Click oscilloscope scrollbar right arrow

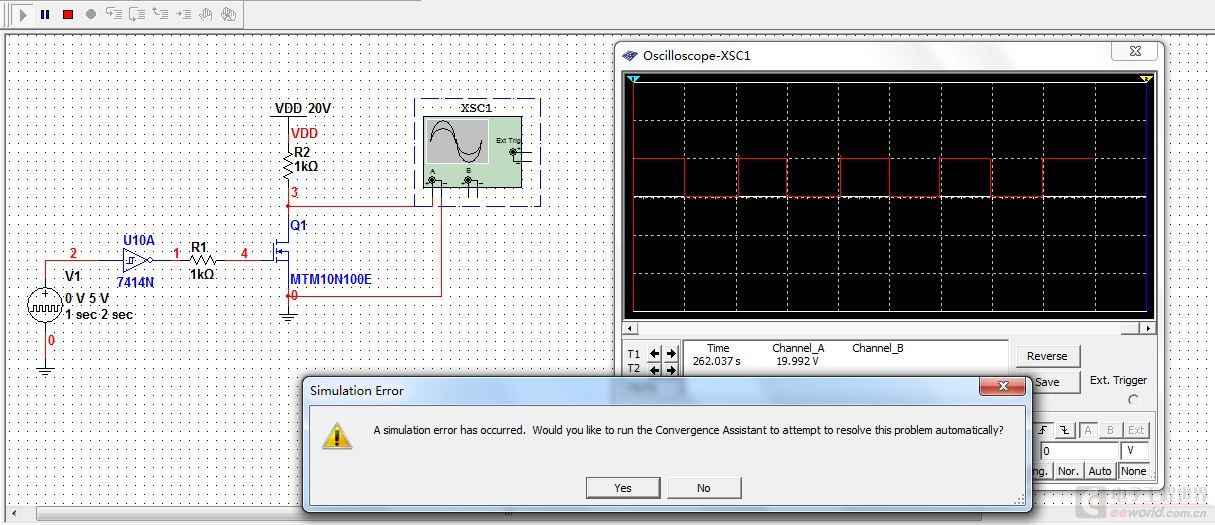tap(1149, 328)
